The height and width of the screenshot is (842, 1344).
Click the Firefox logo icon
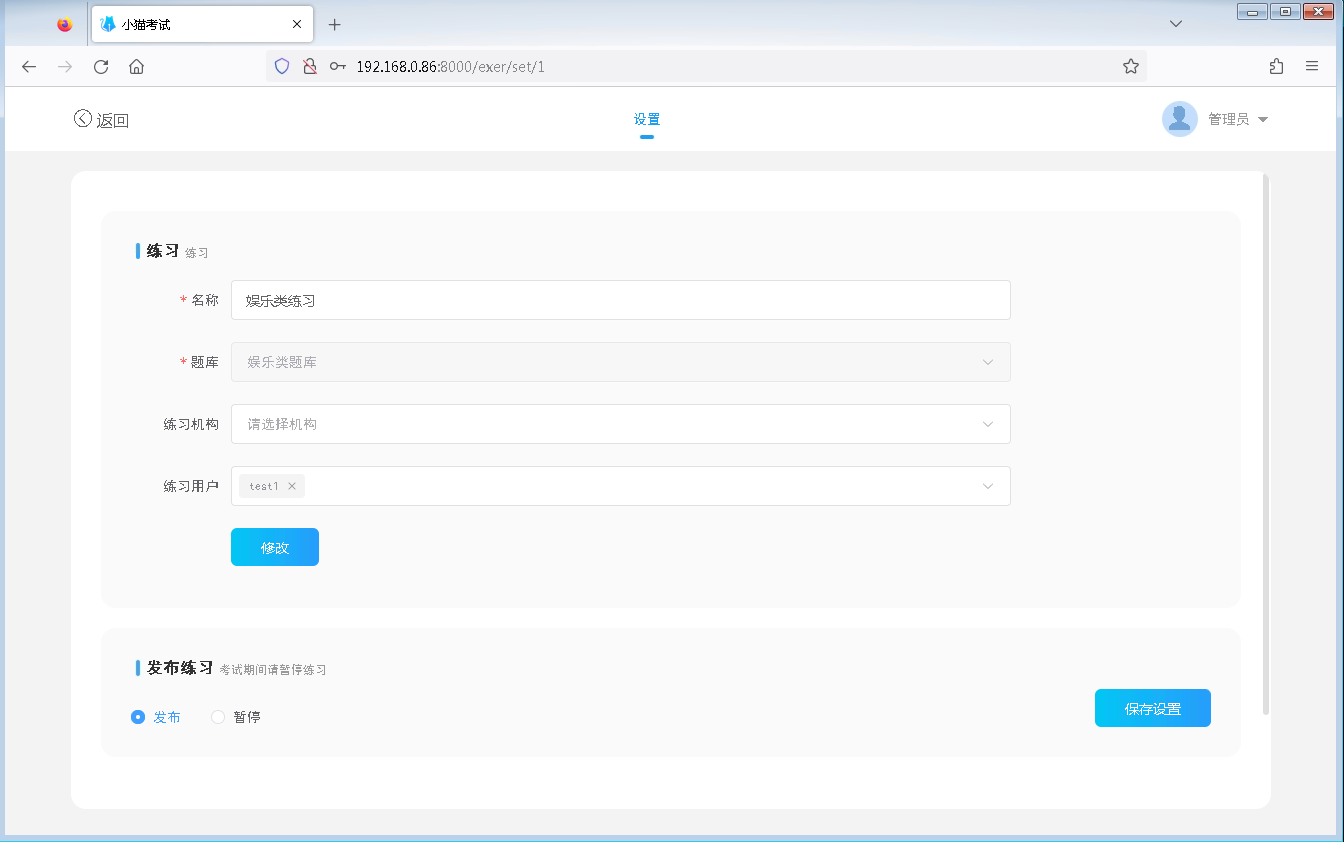[x=65, y=24]
